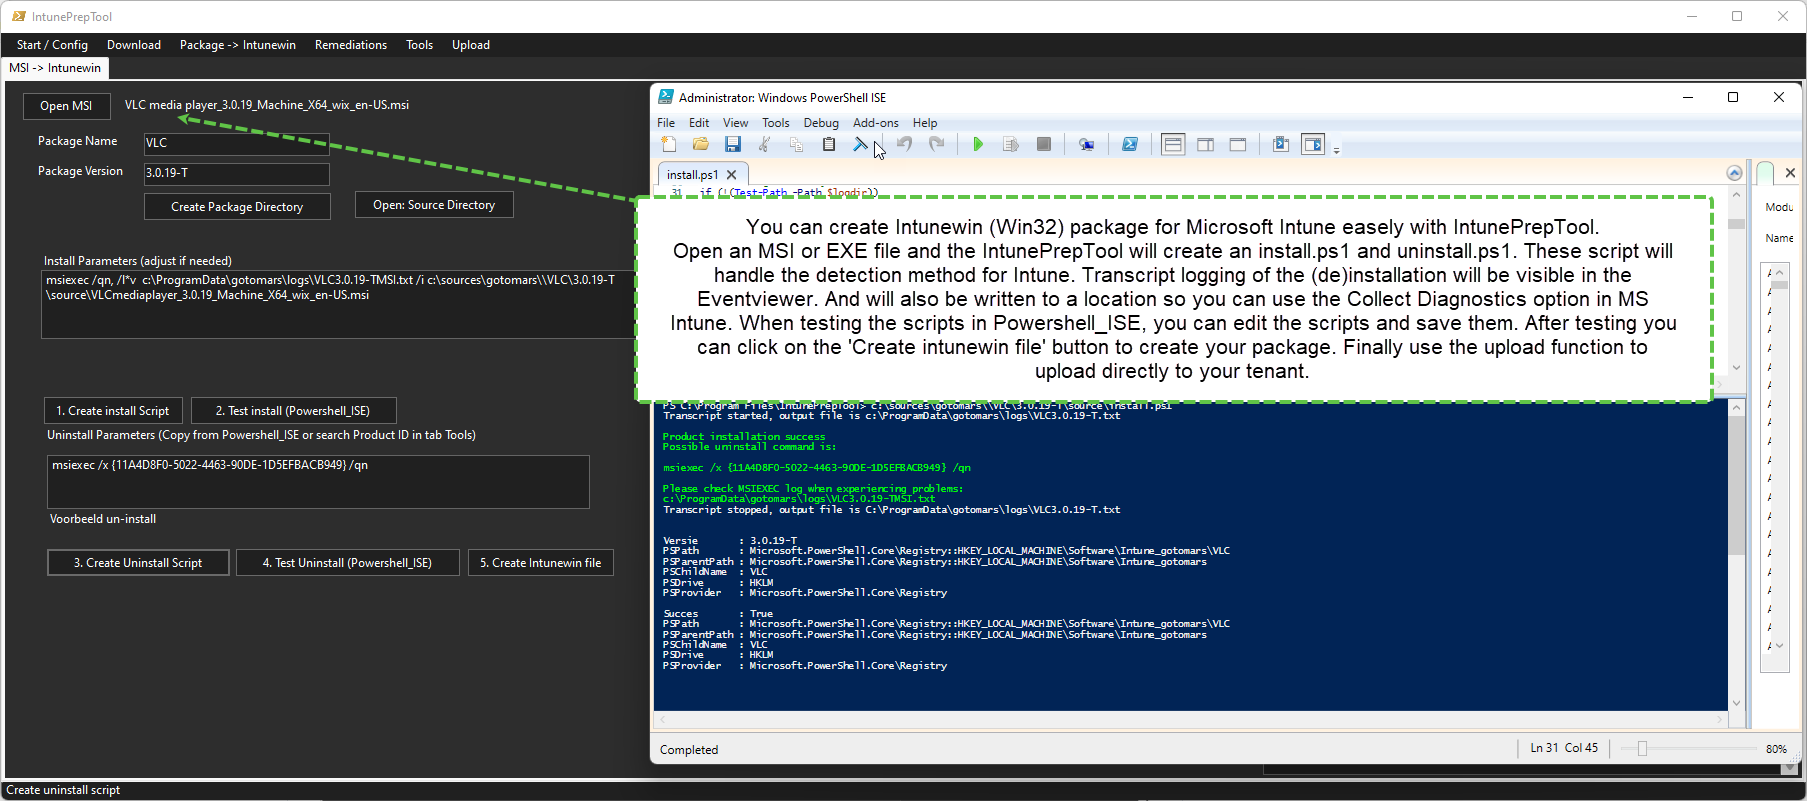Image resolution: width=1807 pixels, height=801 pixels.
Task: Click Paste clipboard icon in ISE toolbar
Action: (x=829, y=145)
